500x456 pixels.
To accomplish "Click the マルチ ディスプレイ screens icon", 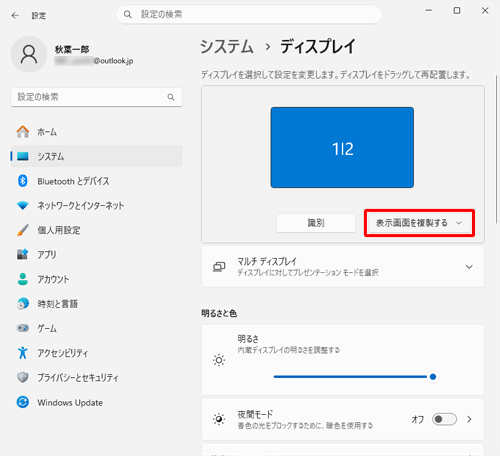I will 219,267.
